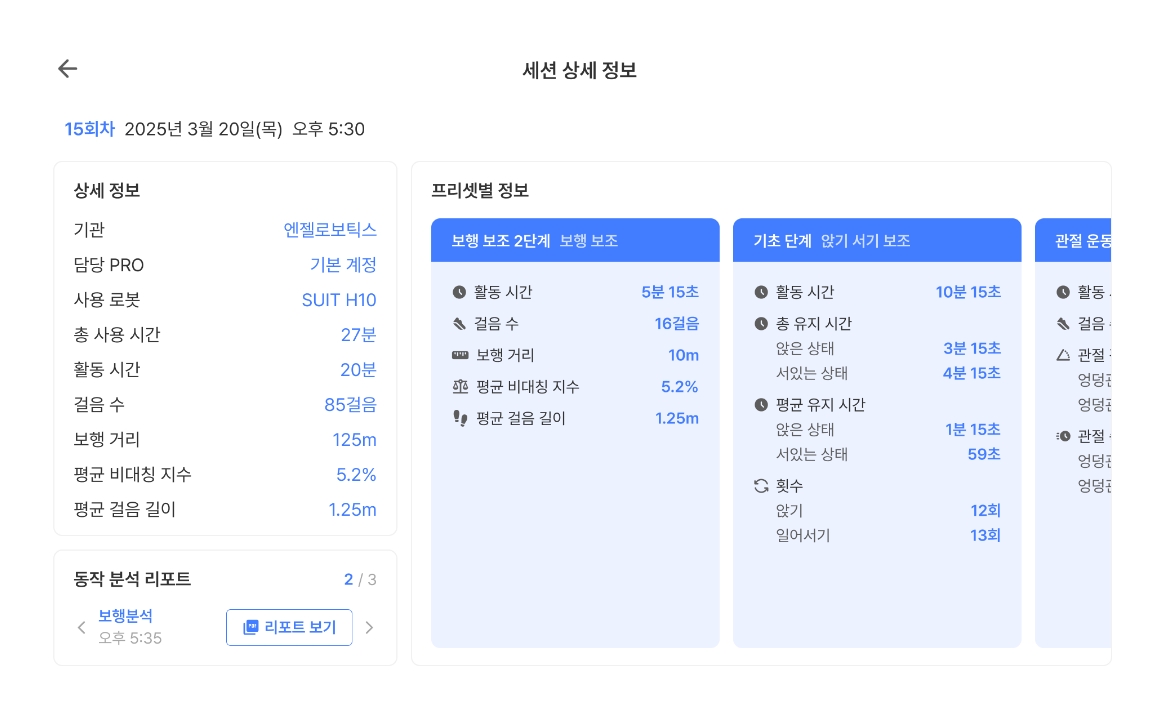Click the 걸음 수 footstep icon
Screen dimensions: 1166x723
click(x=459, y=324)
